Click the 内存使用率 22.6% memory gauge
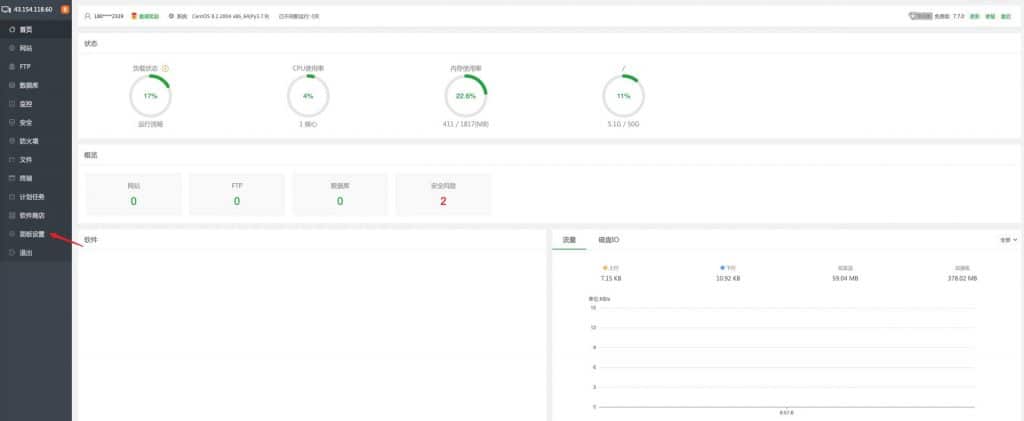This screenshot has height=421, width=1024. [x=466, y=96]
